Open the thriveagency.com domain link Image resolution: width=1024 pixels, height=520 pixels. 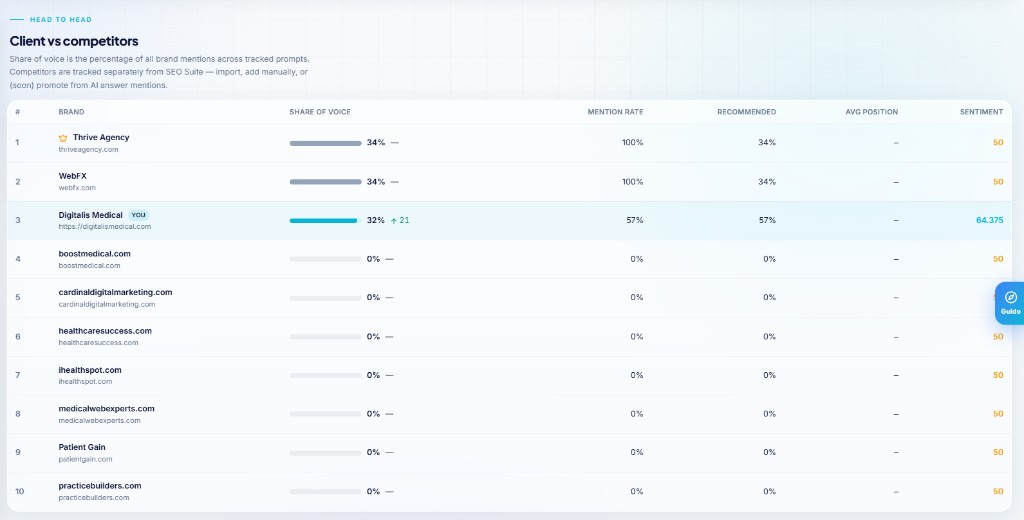[x=88, y=150]
